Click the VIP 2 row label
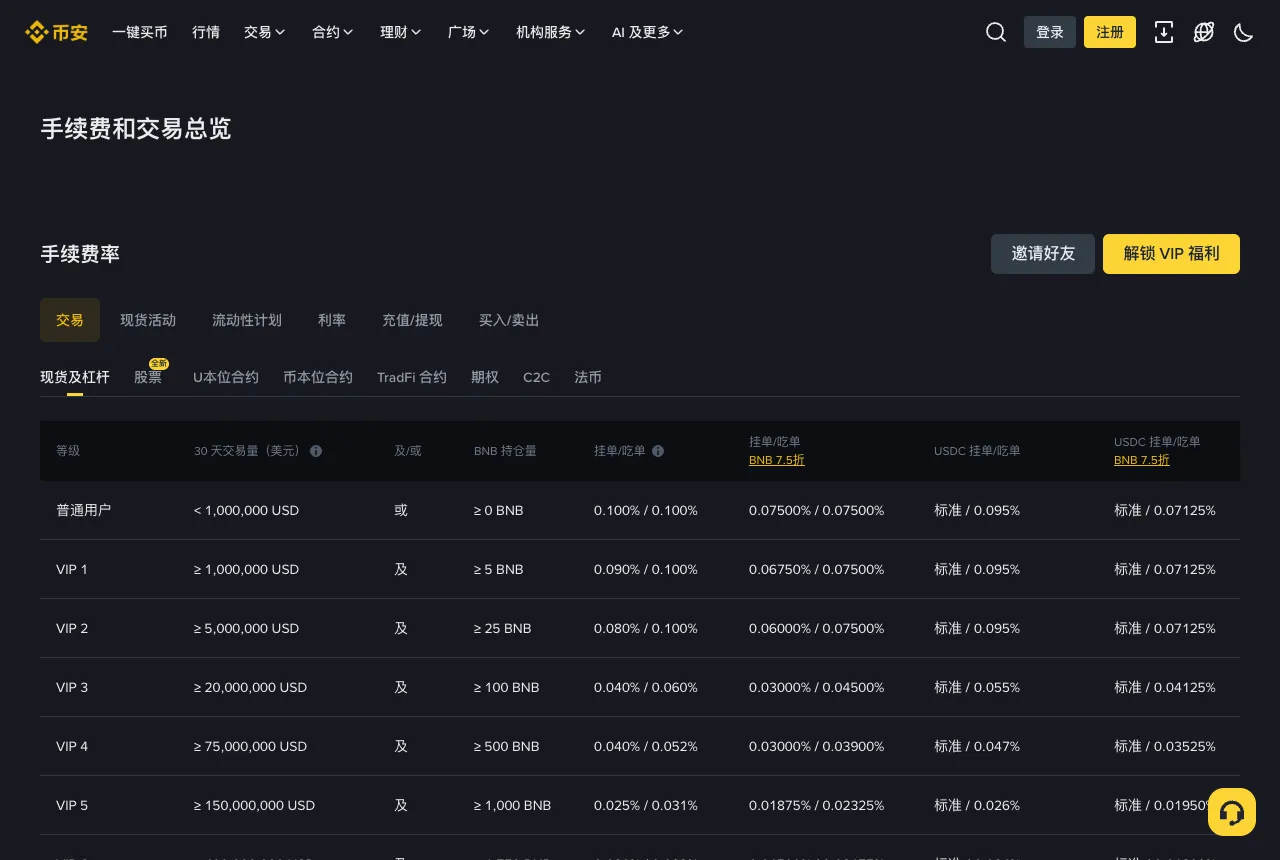This screenshot has height=860, width=1280. pyautogui.click(x=72, y=628)
